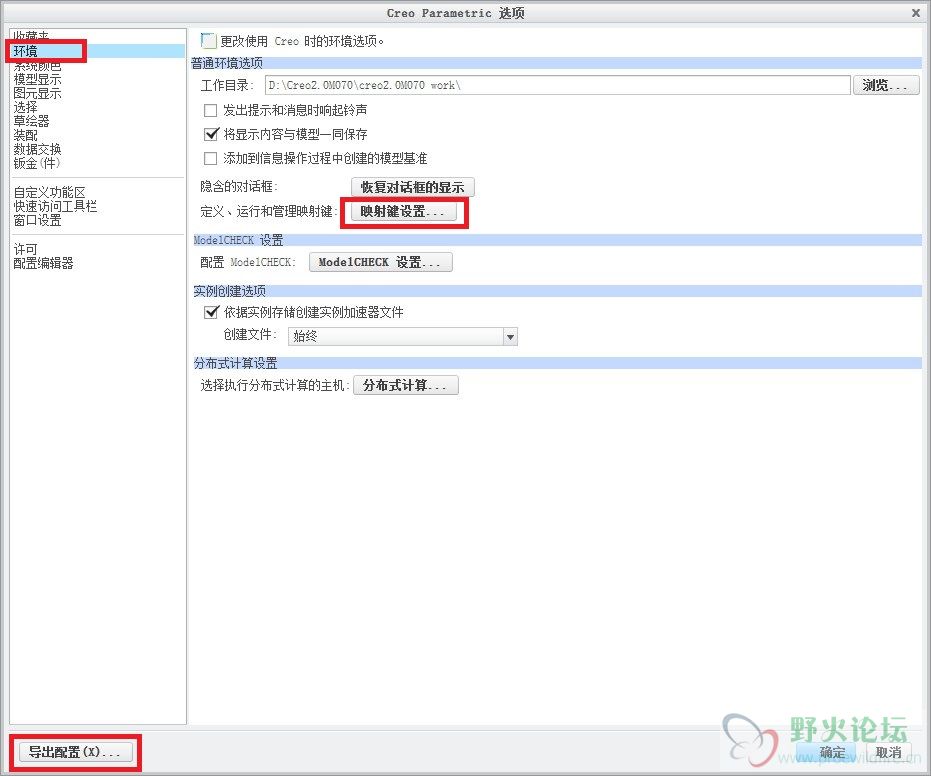Open the 系统颜色 category

click(37, 65)
